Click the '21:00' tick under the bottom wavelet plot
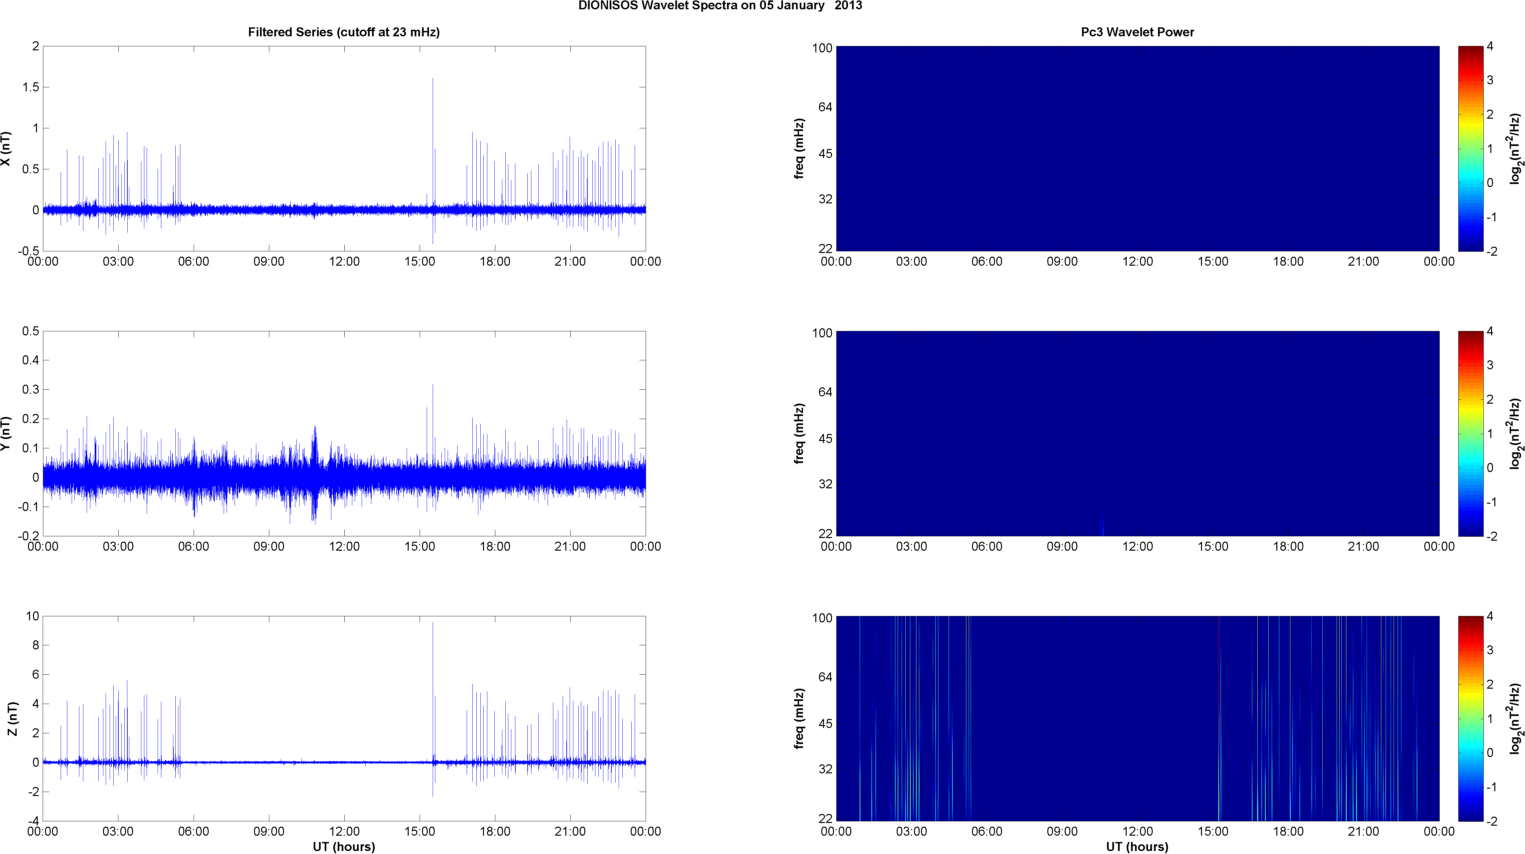 [1364, 832]
